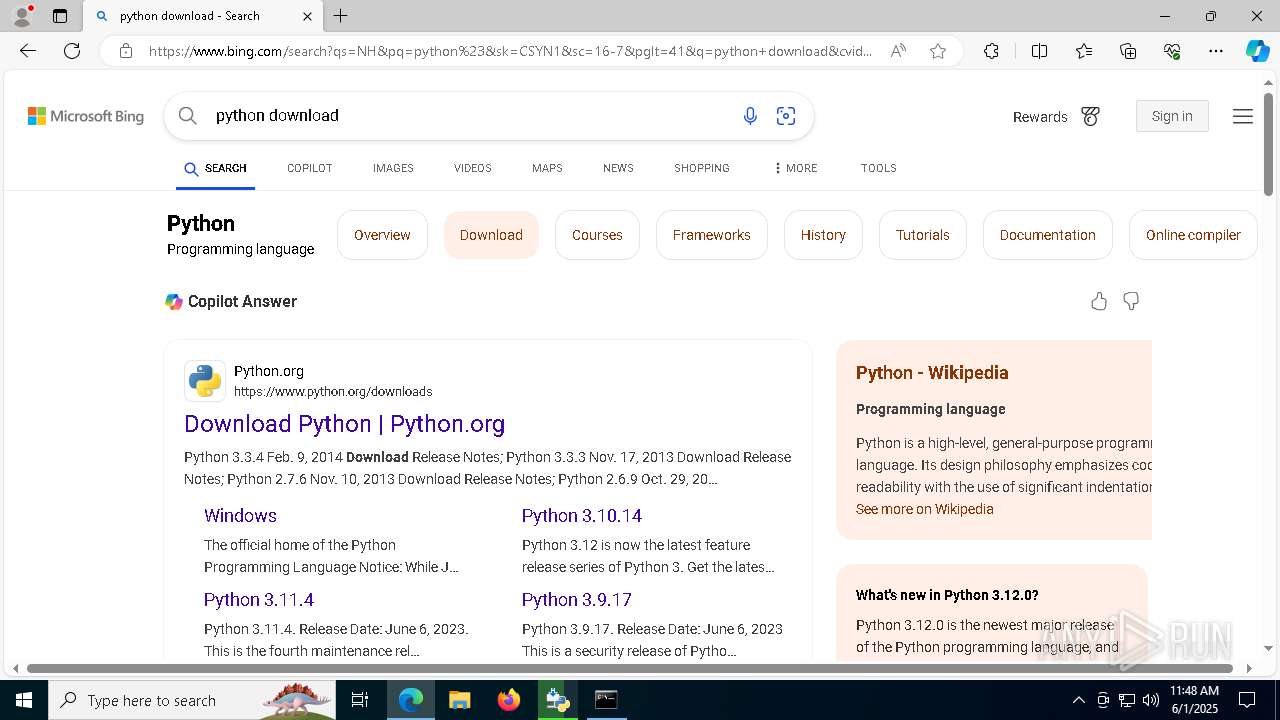Open Task View in taskbar

pos(360,700)
